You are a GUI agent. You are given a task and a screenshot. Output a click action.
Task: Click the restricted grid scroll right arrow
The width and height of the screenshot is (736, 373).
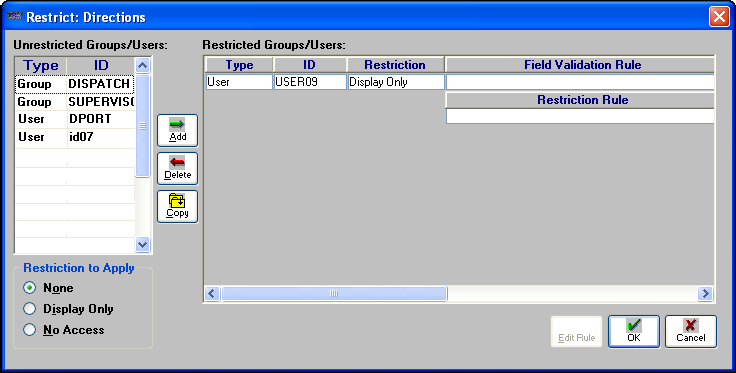tap(705, 294)
